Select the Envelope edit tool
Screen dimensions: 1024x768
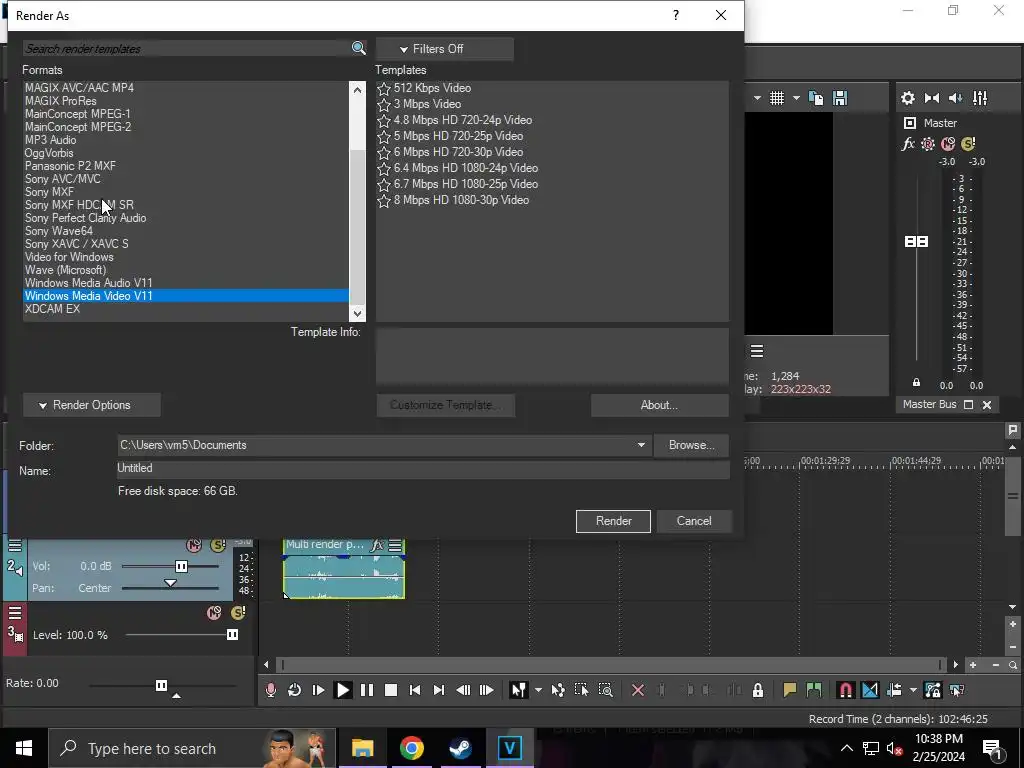[x=558, y=690]
